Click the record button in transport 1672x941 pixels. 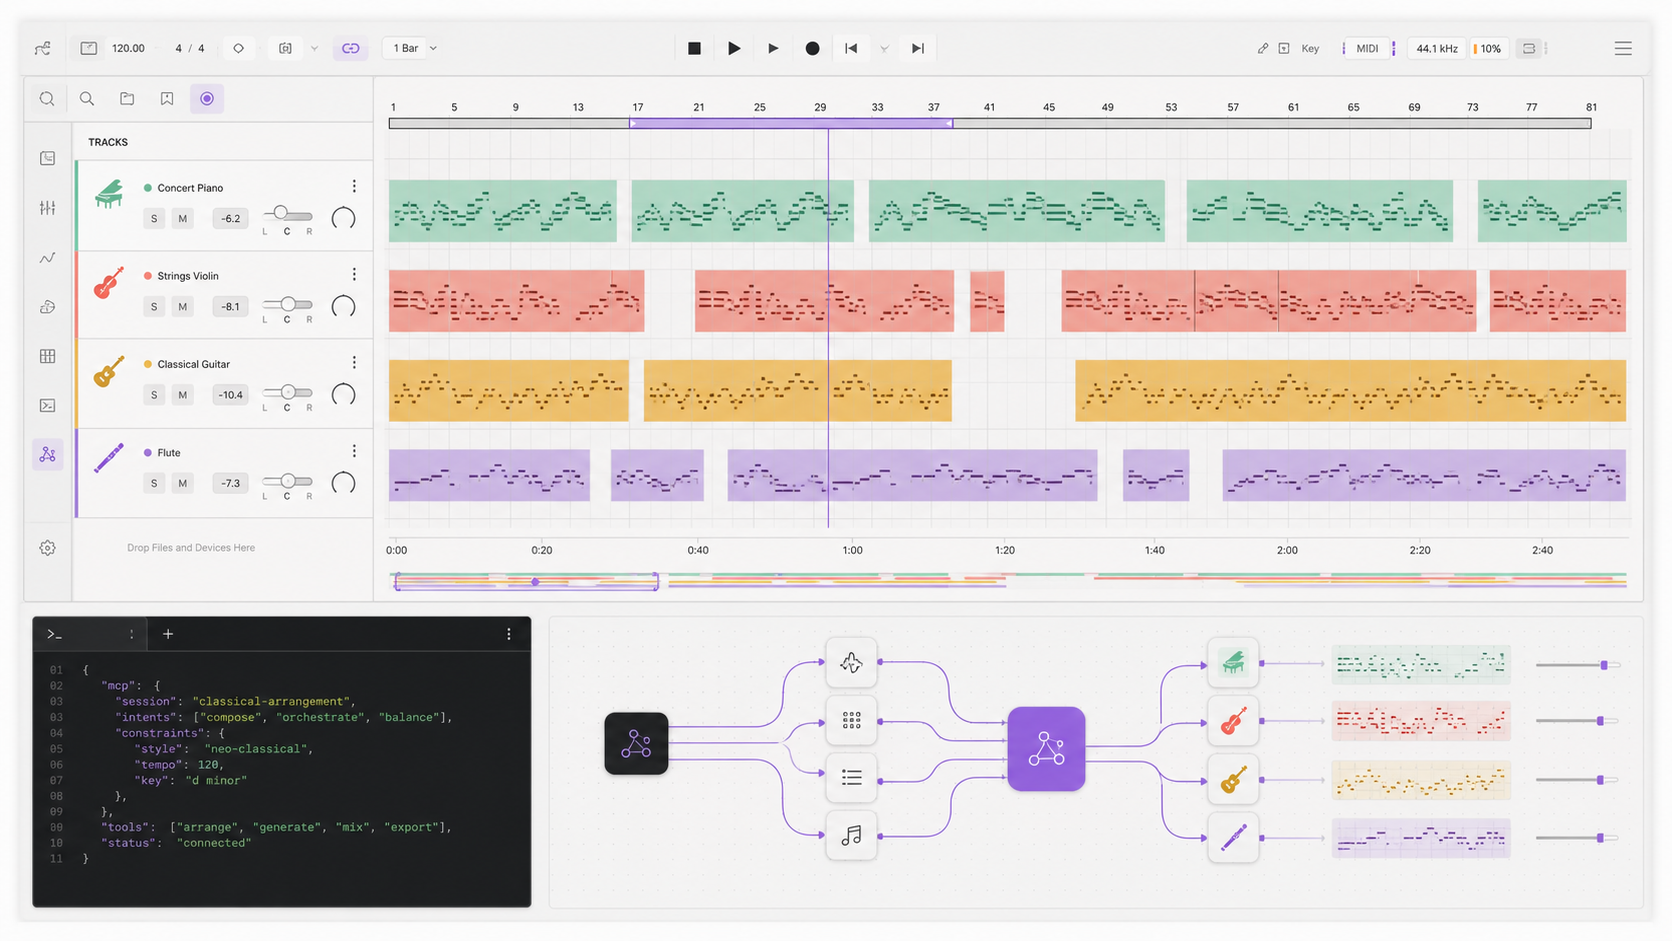point(812,48)
